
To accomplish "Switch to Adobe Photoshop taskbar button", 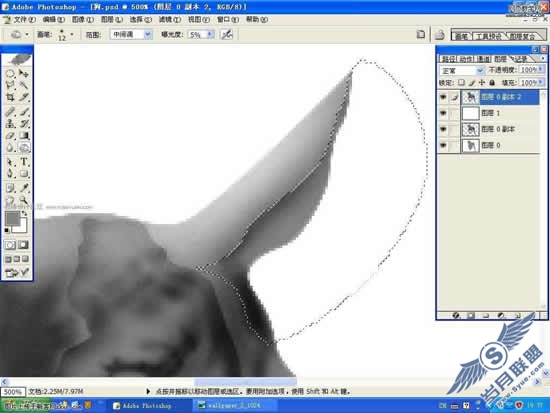I will point(142,406).
